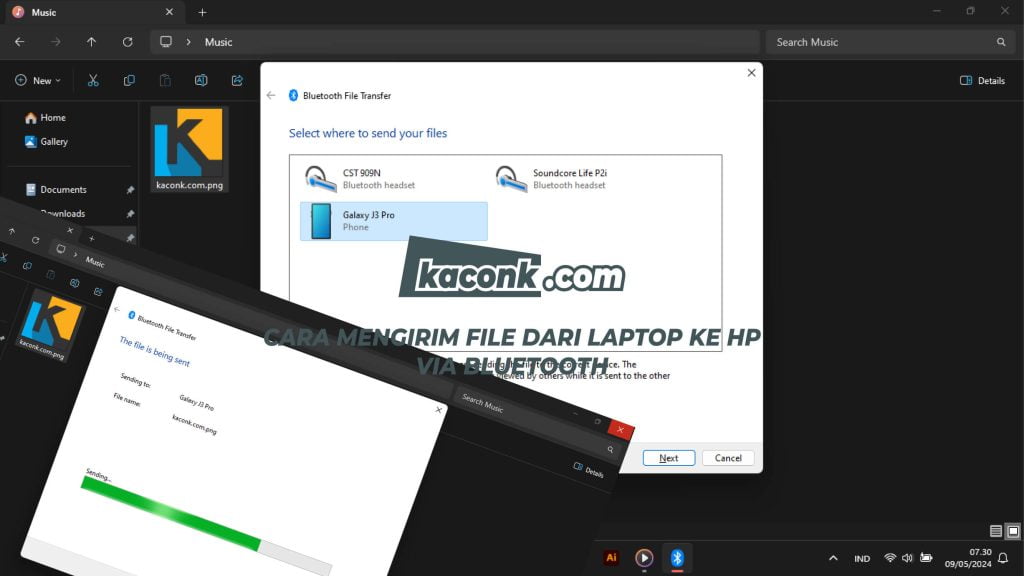The image size is (1024, 576).
Task: Open Documents in the navigation sidebar
Action: [56, 189]
